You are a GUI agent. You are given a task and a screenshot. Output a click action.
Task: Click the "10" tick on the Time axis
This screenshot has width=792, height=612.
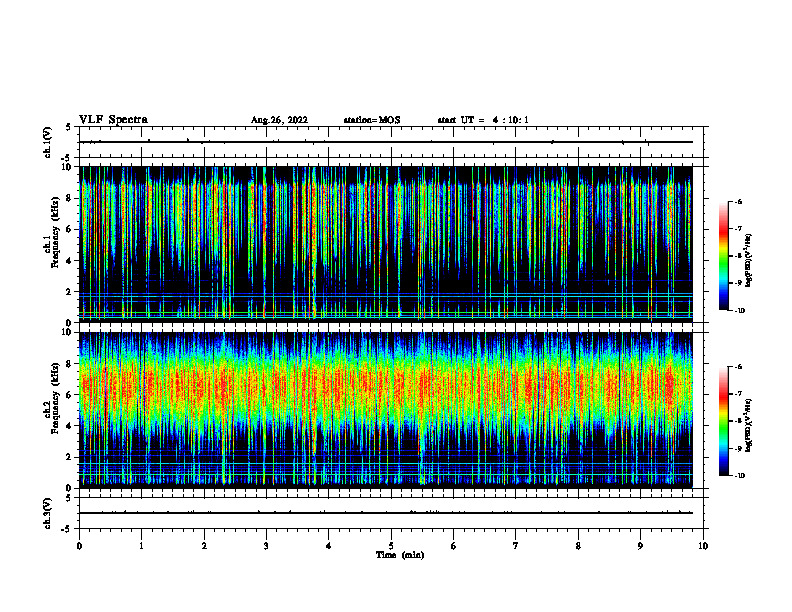click(x=703, y=546)
